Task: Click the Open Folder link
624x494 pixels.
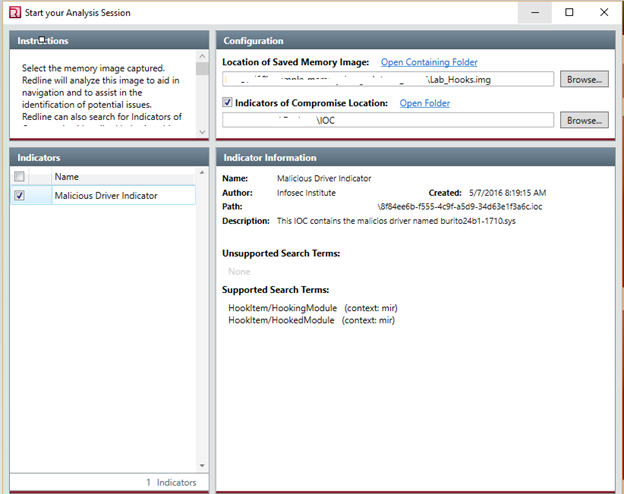Action: [x=425, y=103]
